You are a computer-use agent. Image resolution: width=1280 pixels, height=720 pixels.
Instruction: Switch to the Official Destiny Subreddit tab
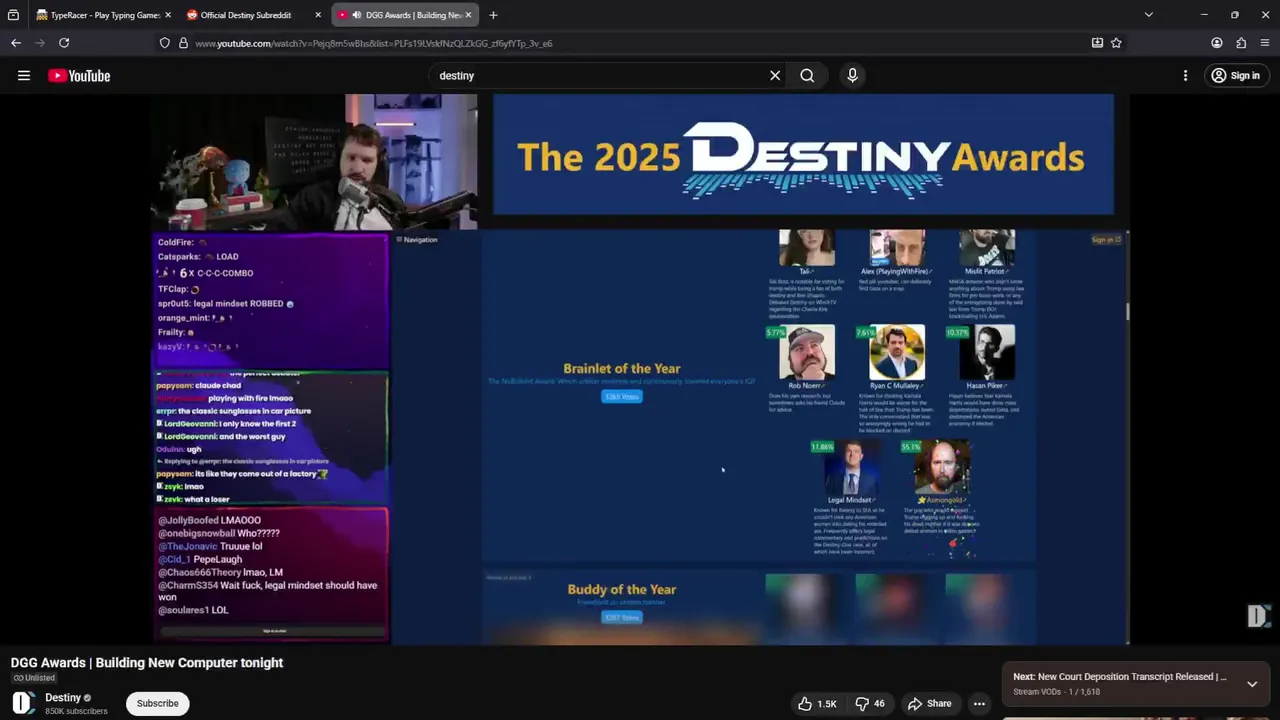(x=245, y=15)
